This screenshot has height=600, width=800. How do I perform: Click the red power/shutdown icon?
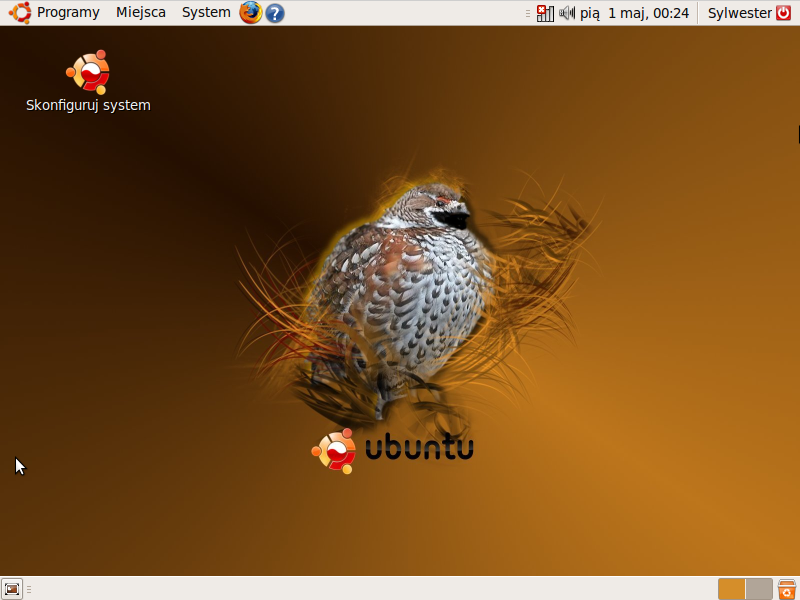point(783,13)
